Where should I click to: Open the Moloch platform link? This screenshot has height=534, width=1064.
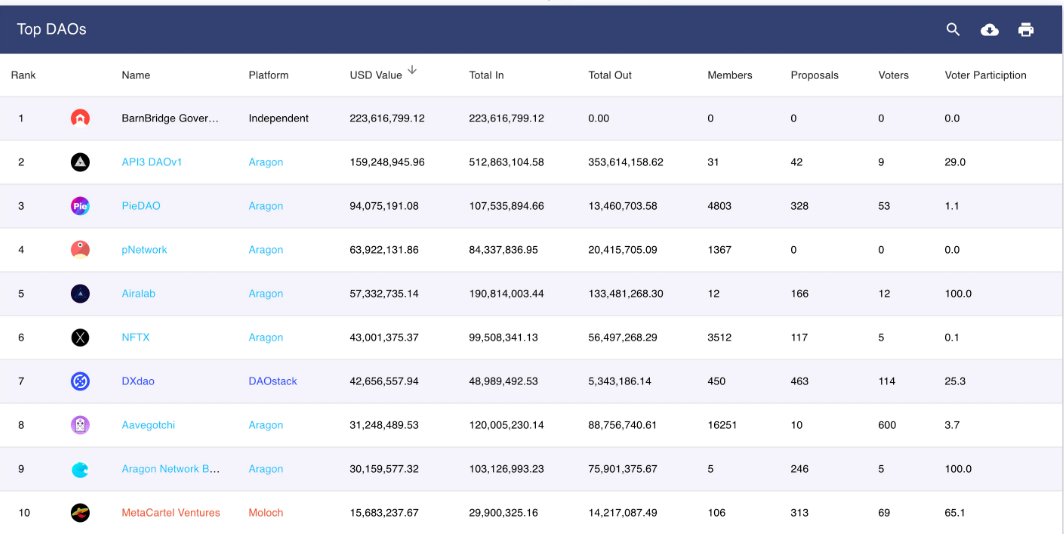(x=265, y=513)
